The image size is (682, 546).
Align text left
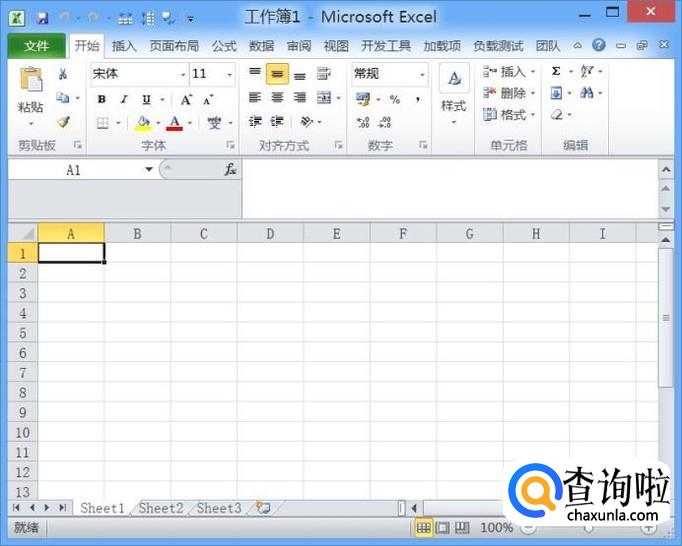(x=255, y=98)
